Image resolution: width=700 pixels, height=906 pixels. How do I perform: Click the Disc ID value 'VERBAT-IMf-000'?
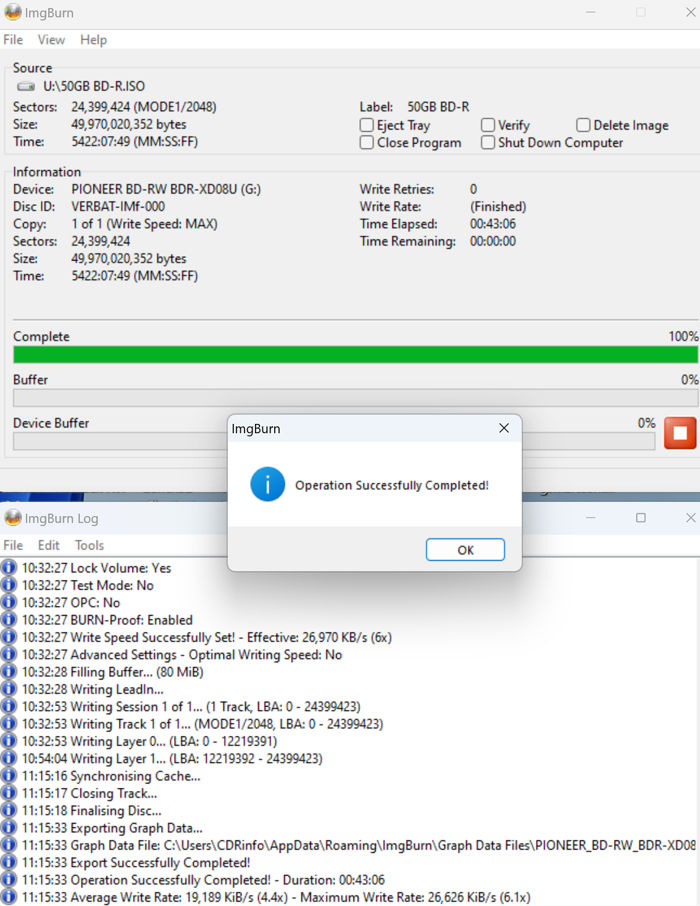[118, 207]
